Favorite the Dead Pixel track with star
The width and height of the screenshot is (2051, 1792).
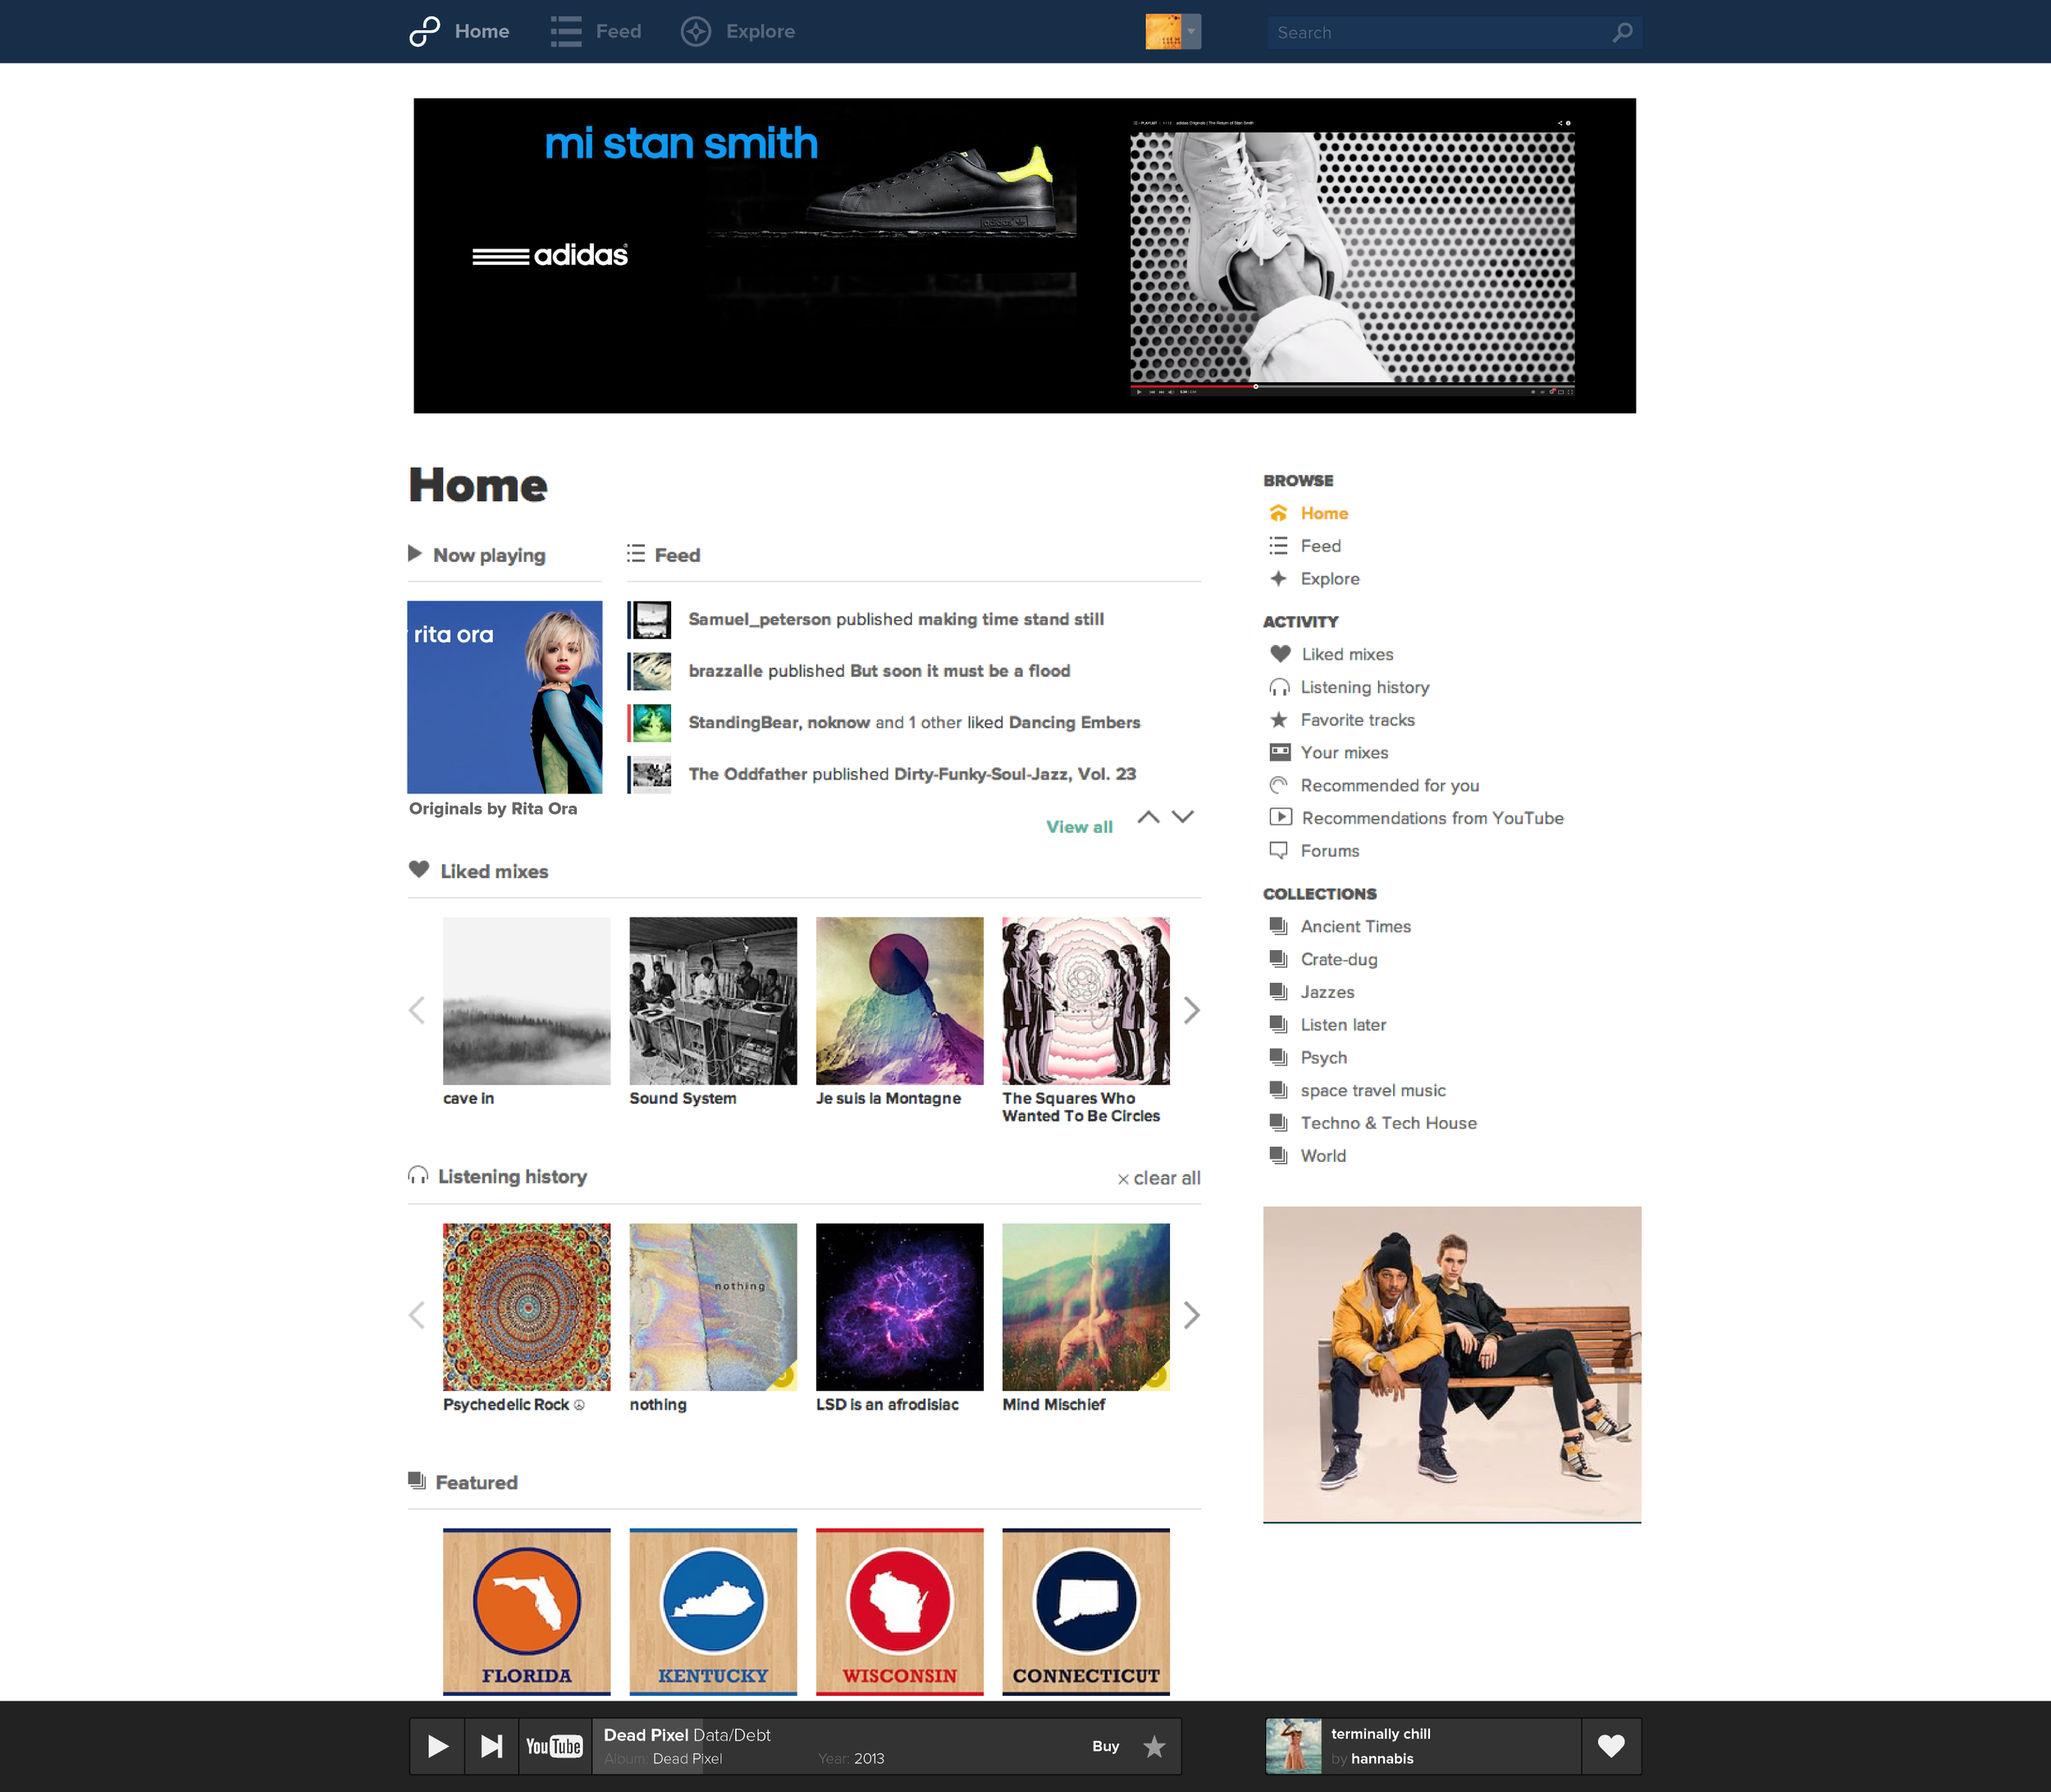(x=1154, y=1746)
